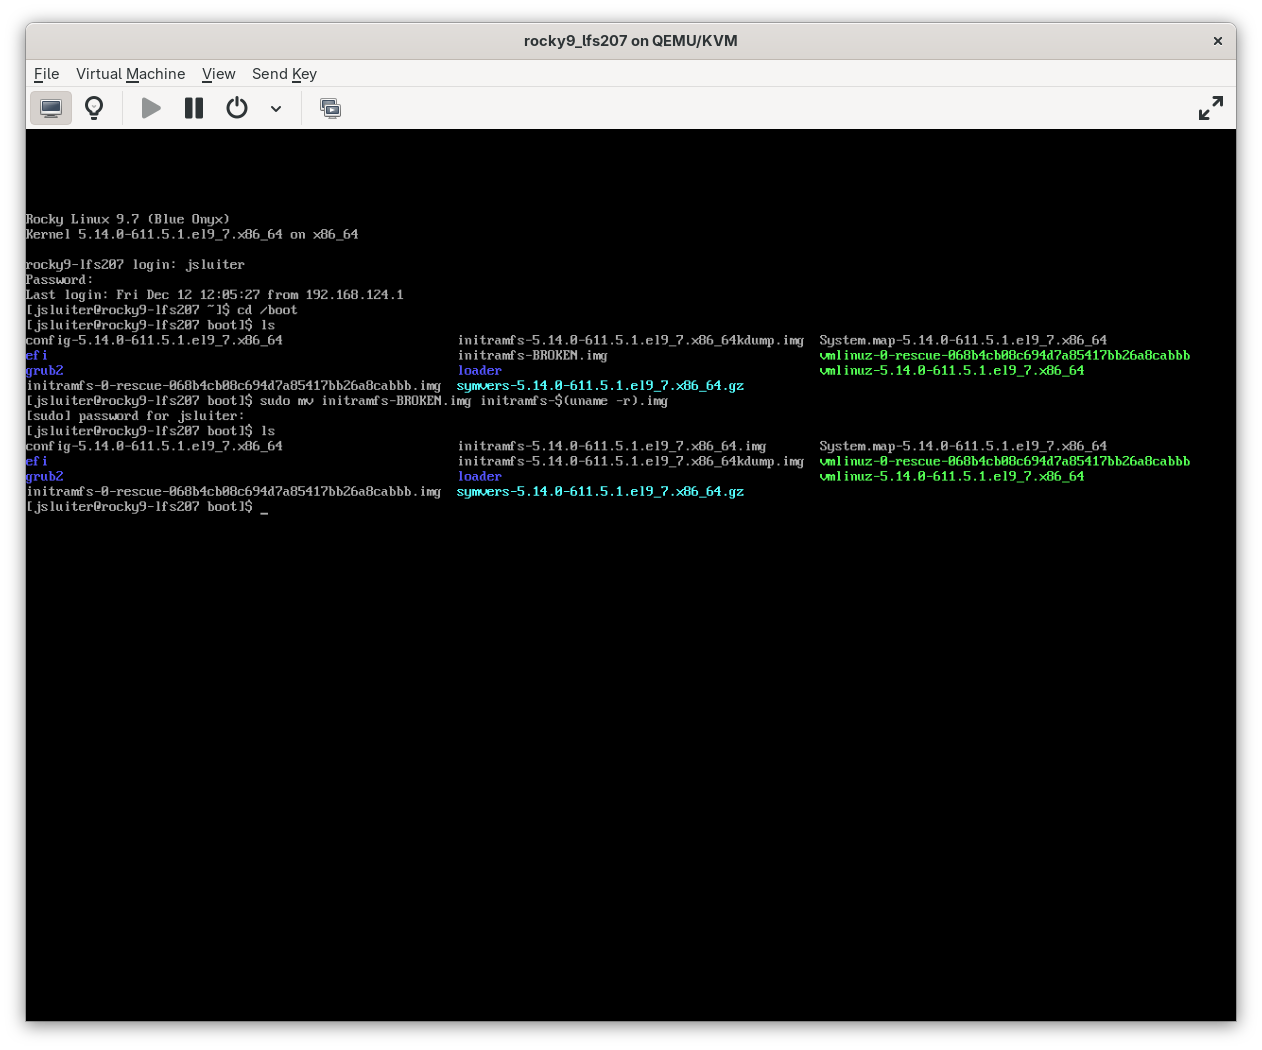1262x1050 pixels.
Task: Show virtual hardware details via lightbulb icon
Action: click(94, 107)
